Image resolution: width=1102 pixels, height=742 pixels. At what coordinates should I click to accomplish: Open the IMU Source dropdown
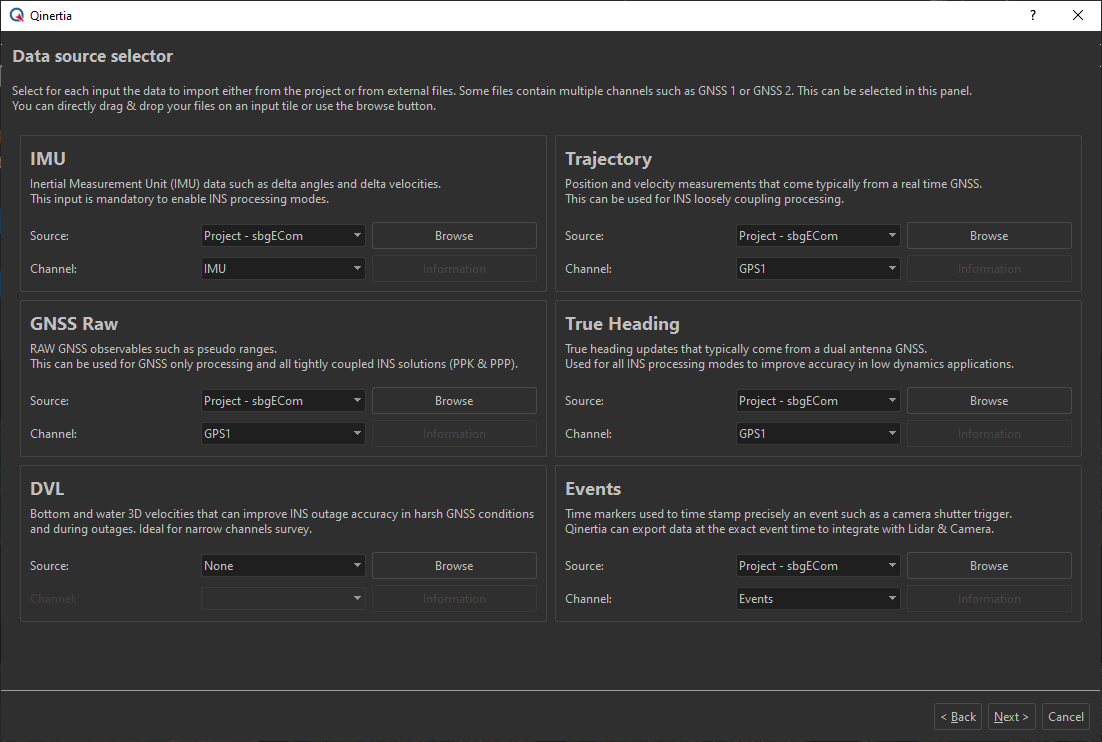283,236
